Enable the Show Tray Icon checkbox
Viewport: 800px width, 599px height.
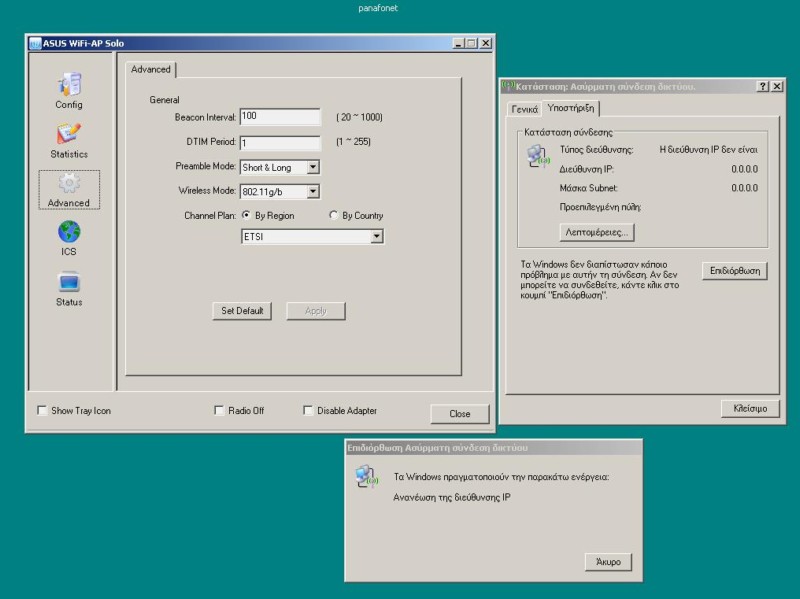[42, 410]
